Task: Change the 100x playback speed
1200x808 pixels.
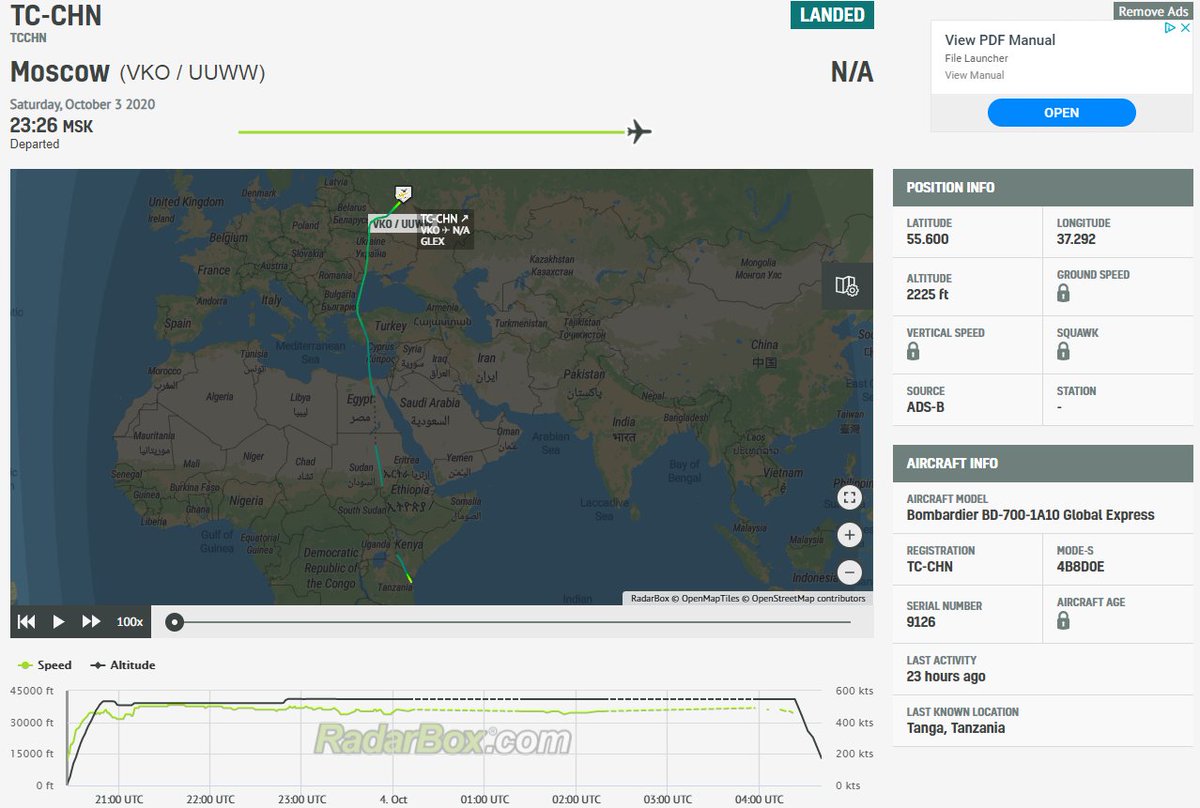Action: [x=130, y=622]
